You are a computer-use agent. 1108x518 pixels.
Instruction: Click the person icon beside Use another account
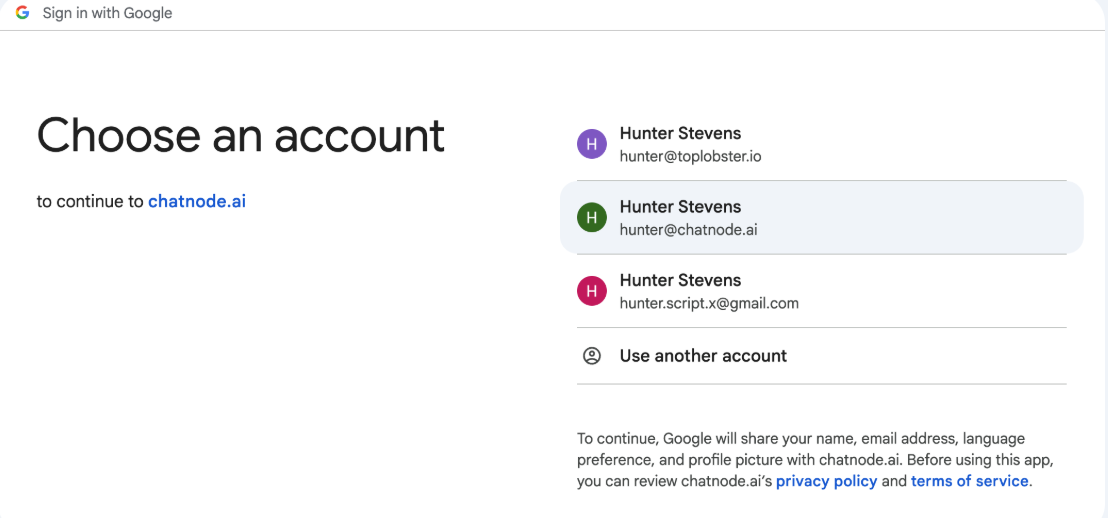pyautogui.click(x=591, y=355)
